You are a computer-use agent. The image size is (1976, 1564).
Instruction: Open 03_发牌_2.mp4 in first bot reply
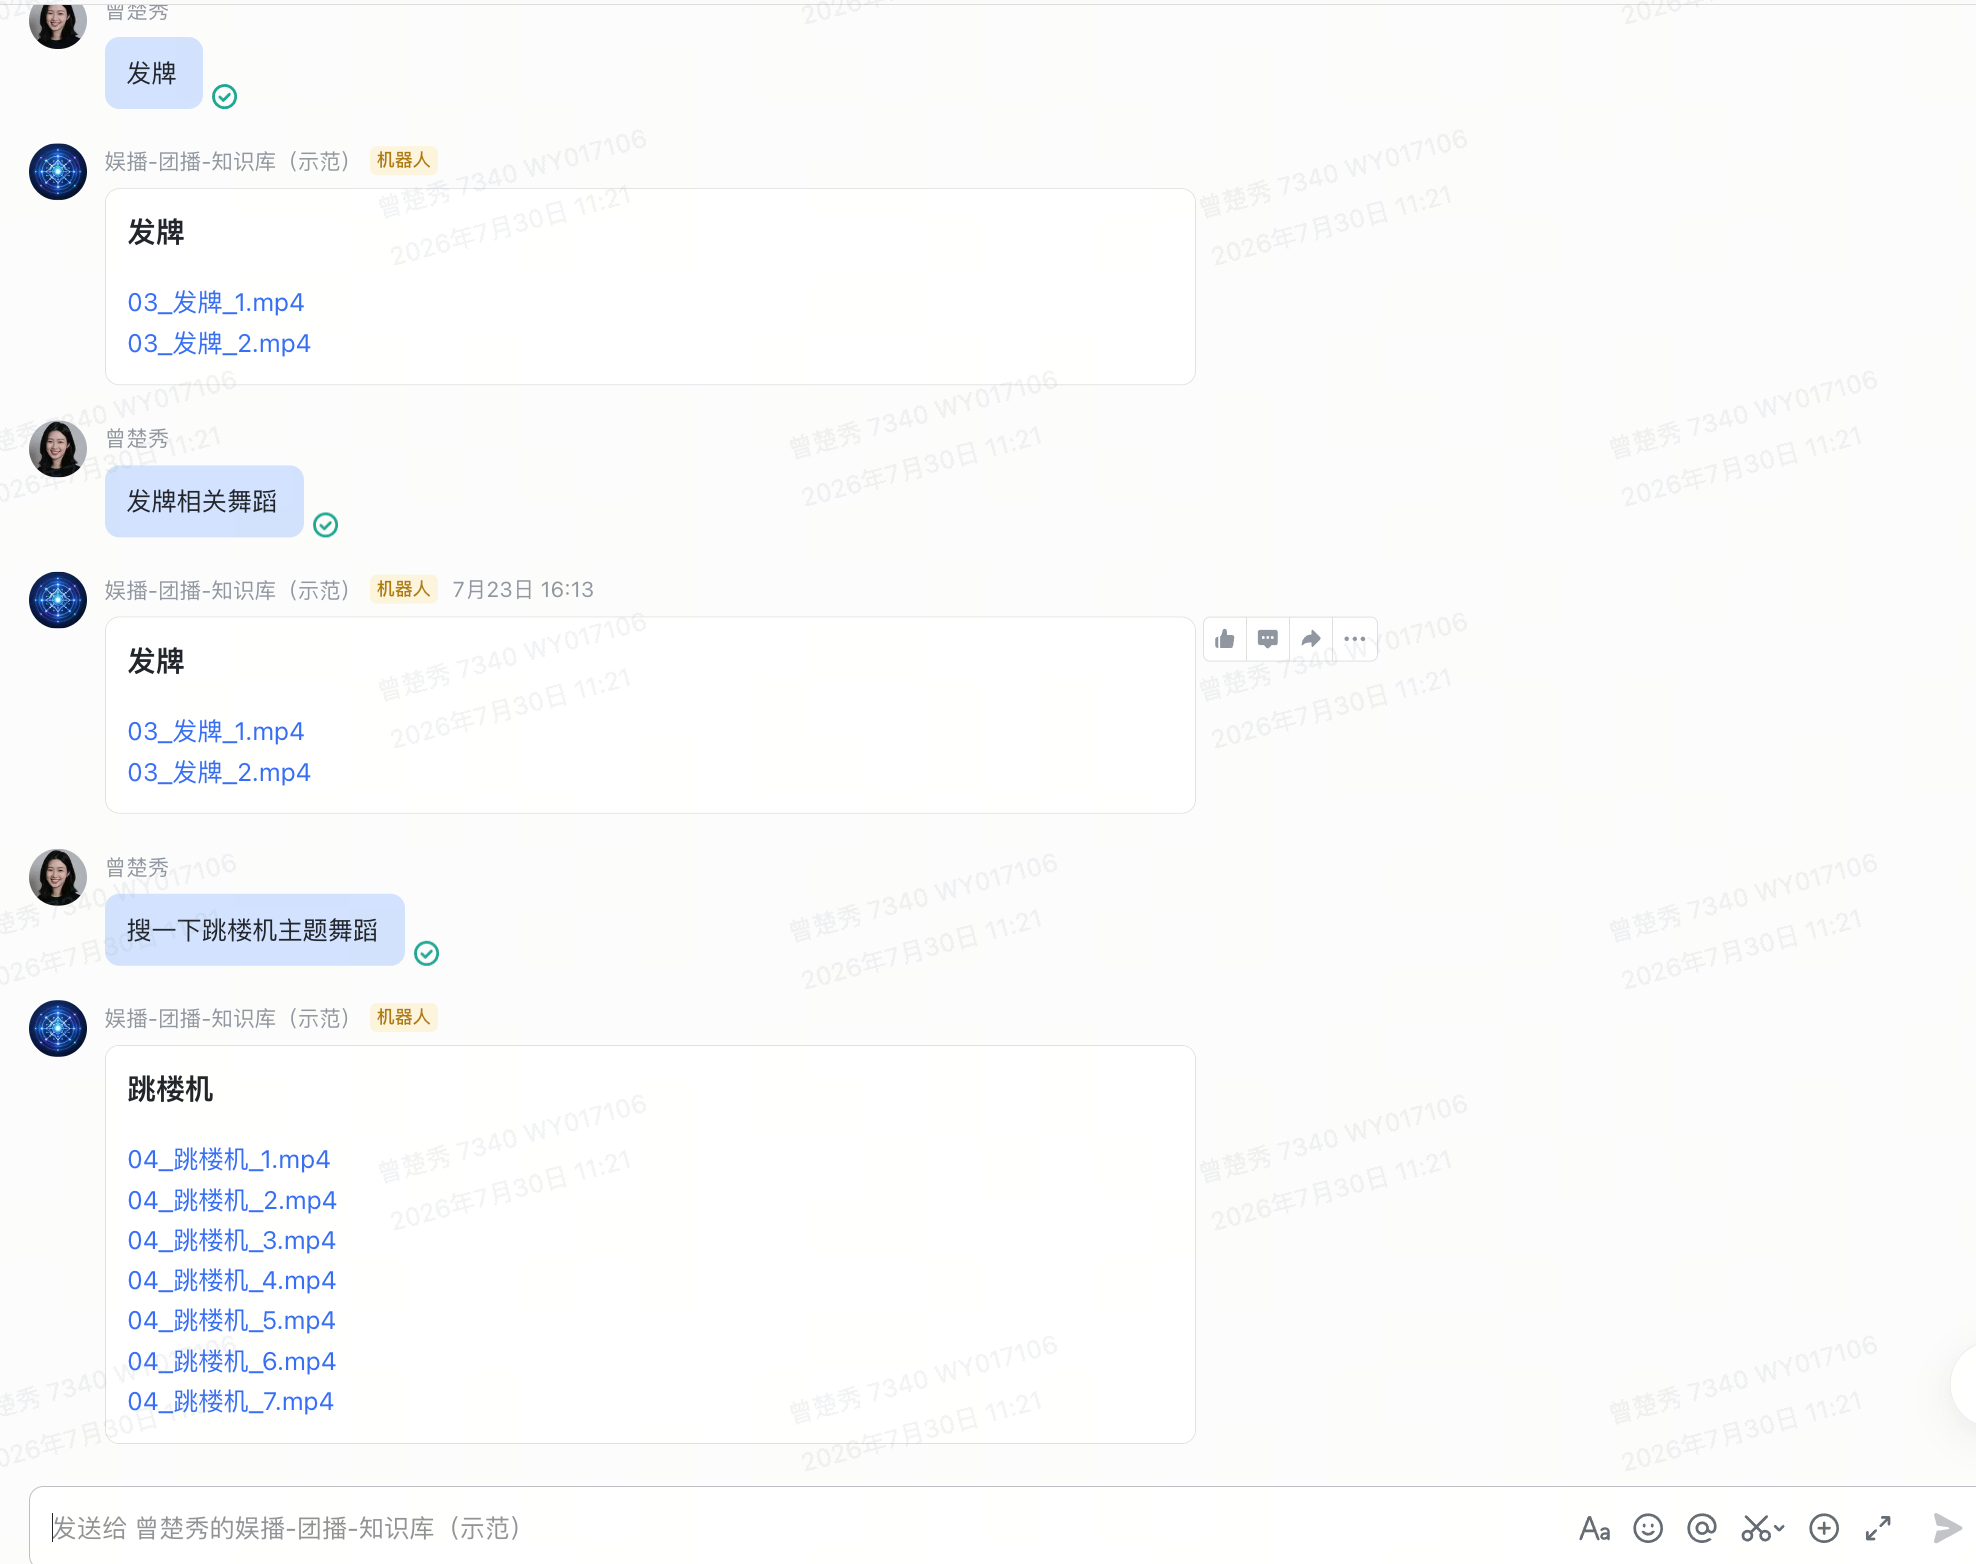point(219,343)
